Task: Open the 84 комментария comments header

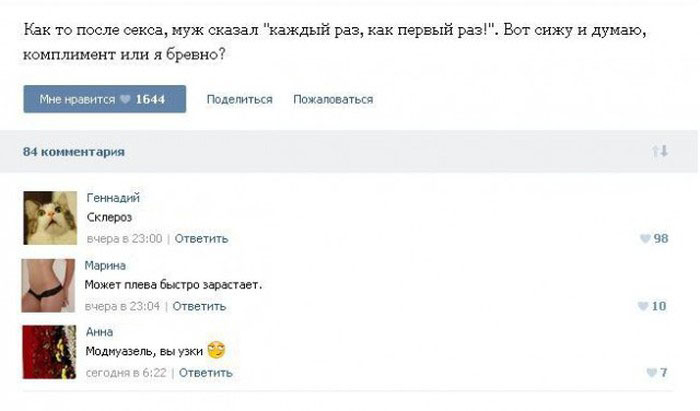Action: coord(73,151)
